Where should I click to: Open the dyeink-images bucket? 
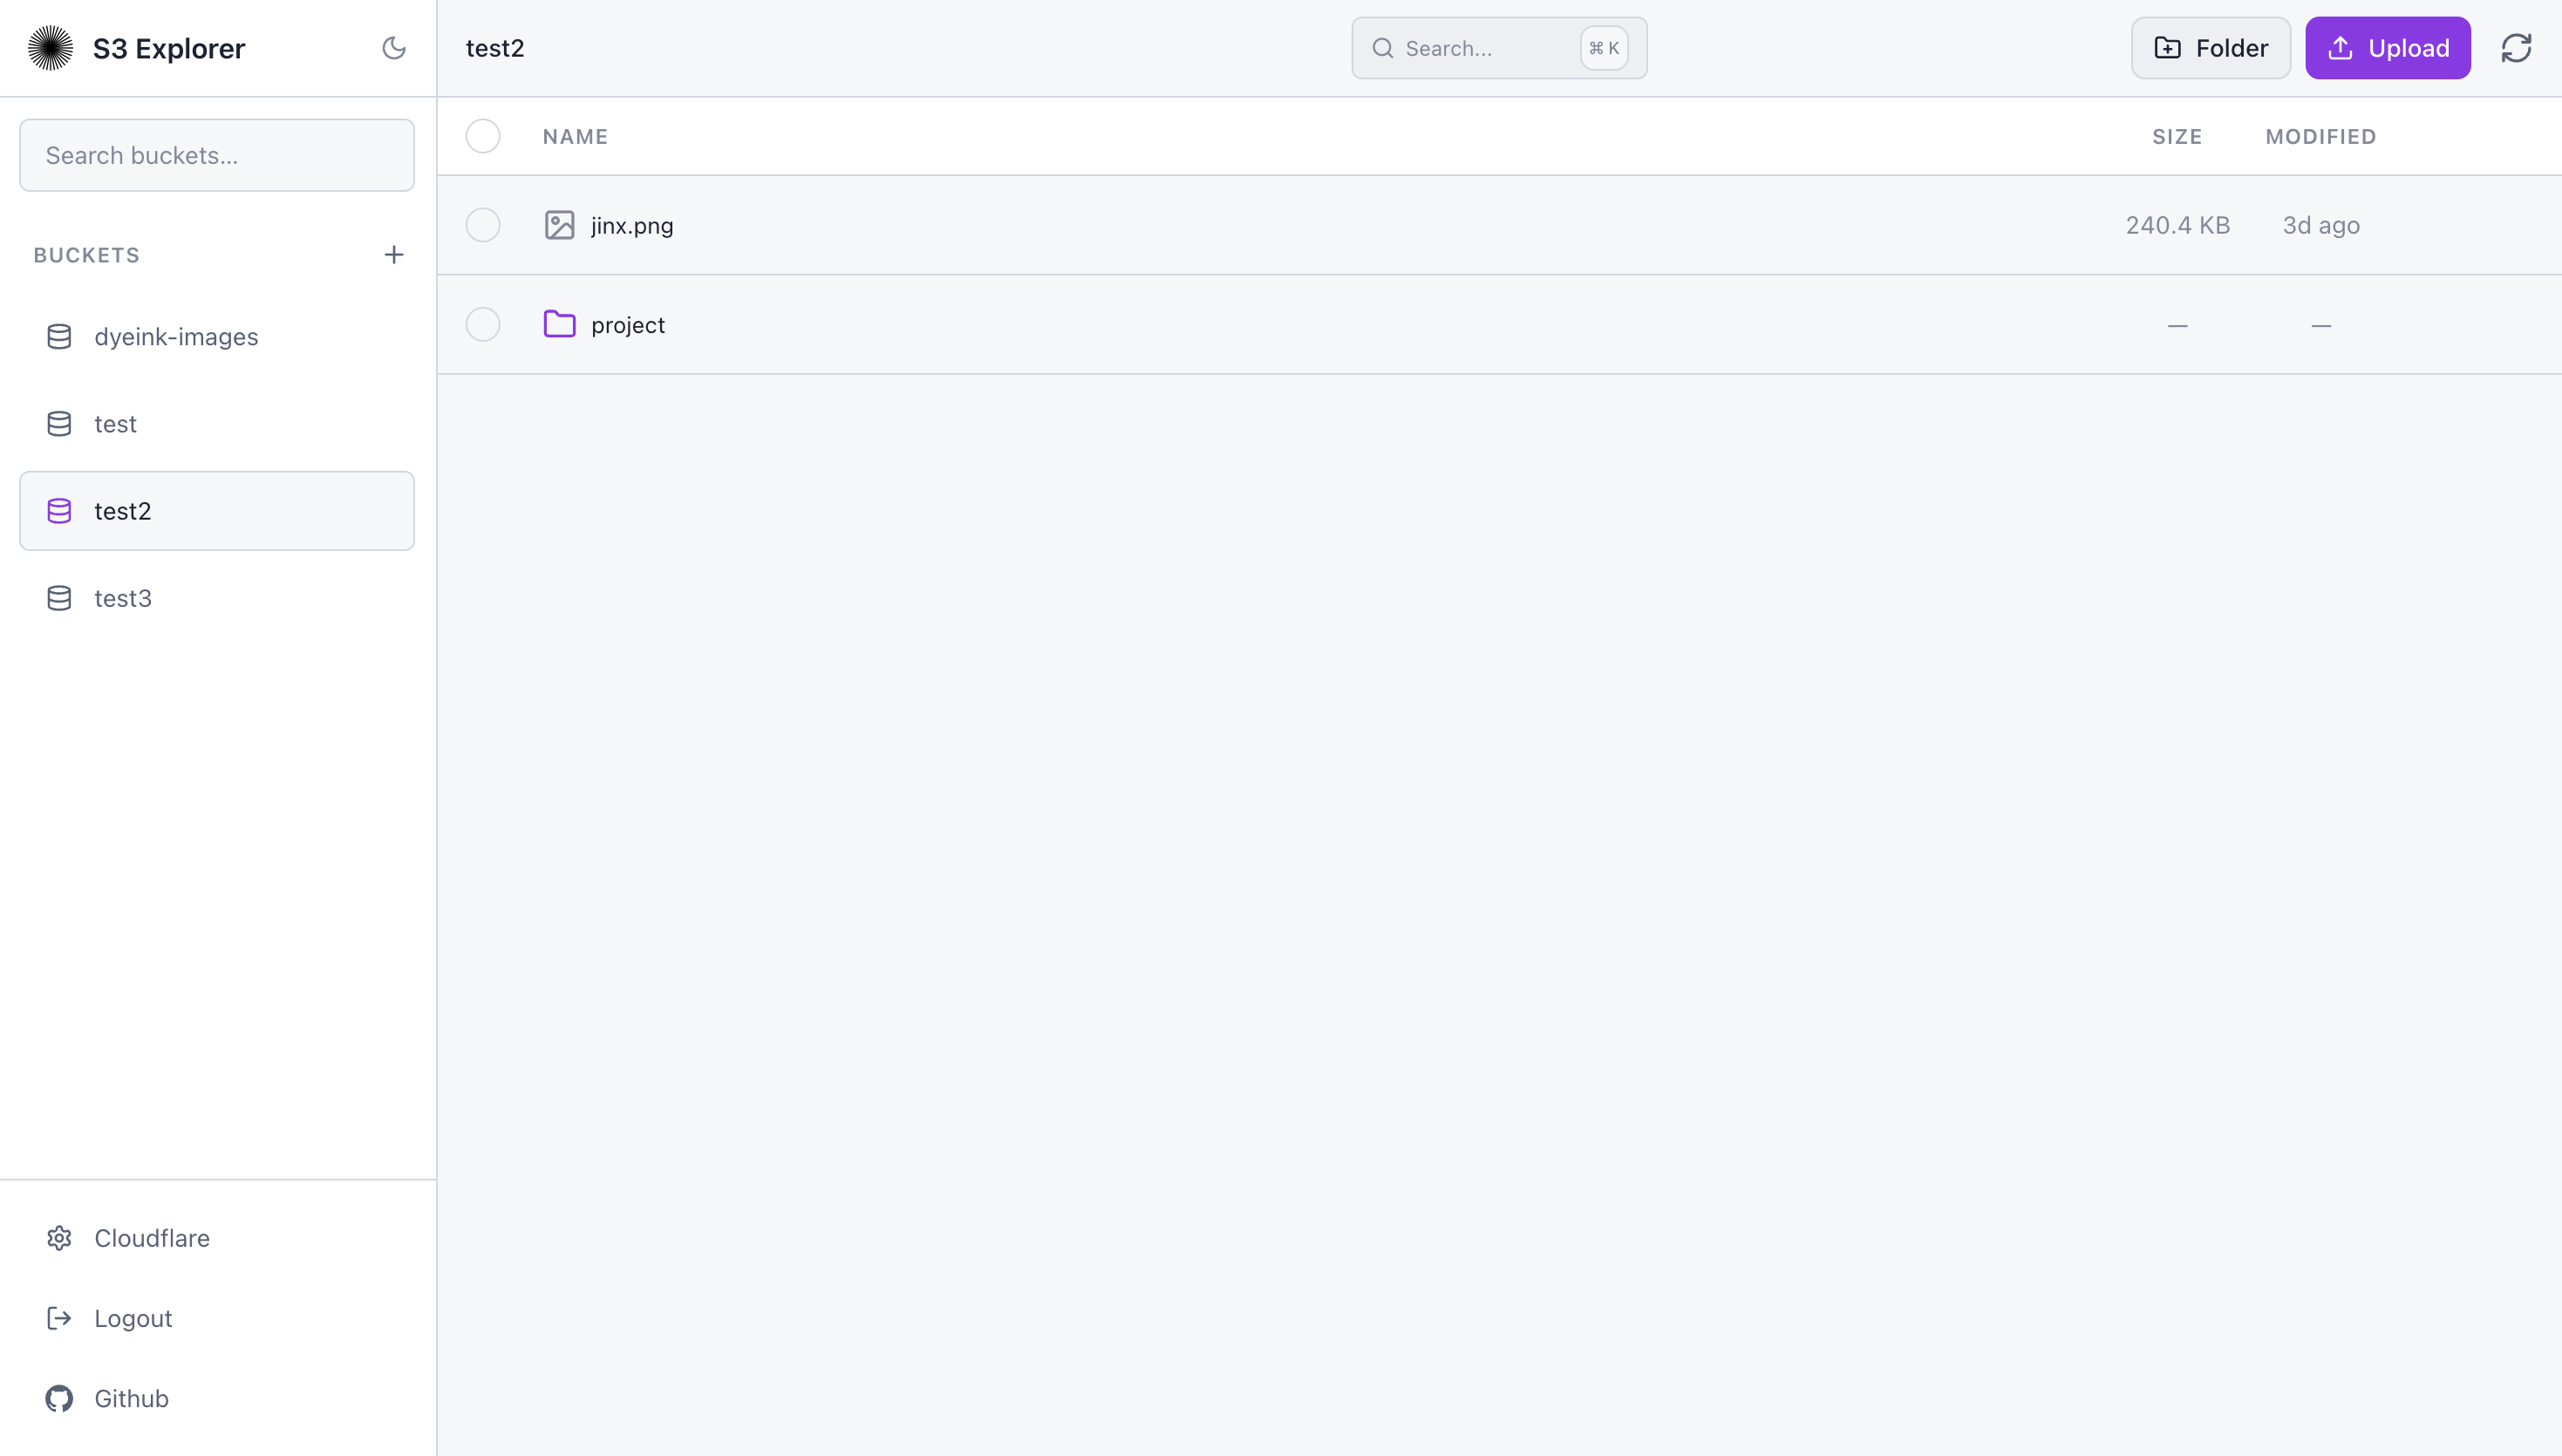tap(176, 337)
